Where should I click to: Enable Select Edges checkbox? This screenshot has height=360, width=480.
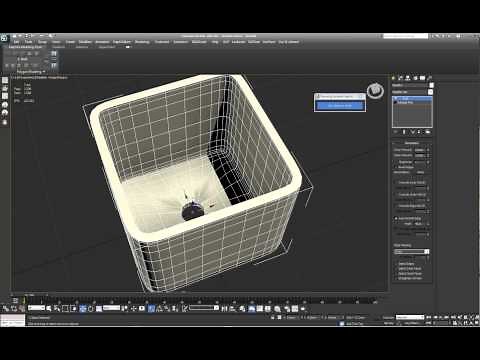tap(396, 264)
